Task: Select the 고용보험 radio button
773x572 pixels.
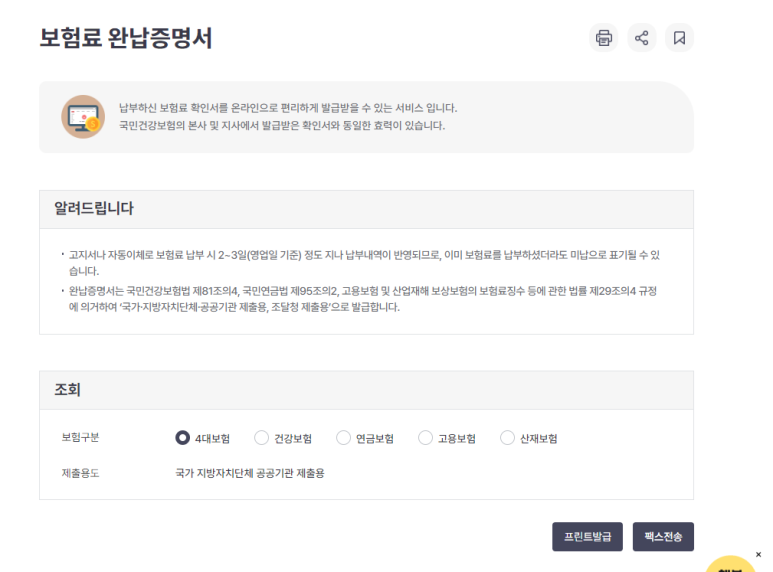Action: [x=425, y=437]
